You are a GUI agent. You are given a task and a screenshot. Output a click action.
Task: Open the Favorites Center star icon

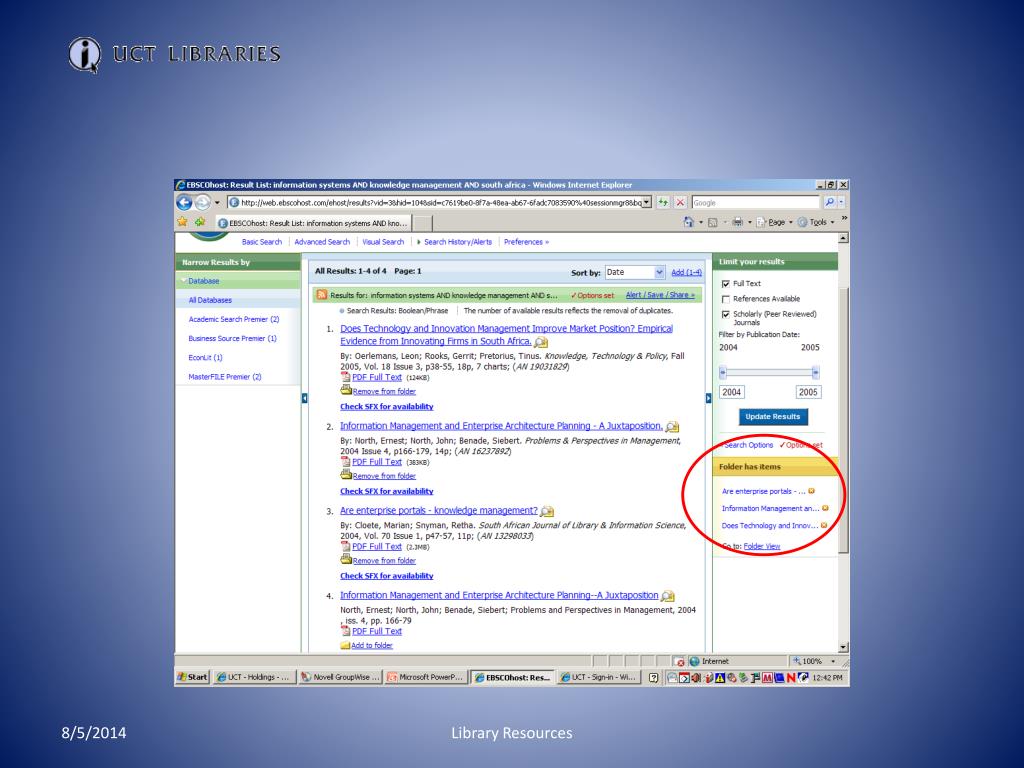[182, 222]
